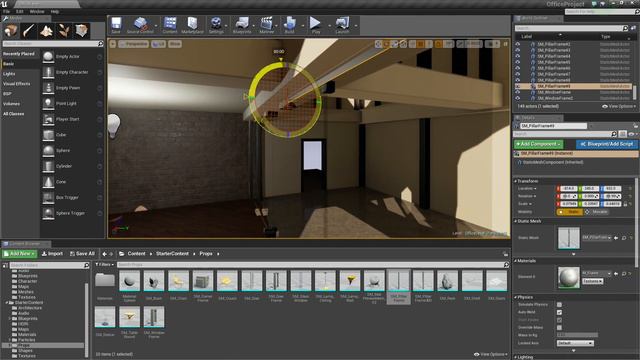The width and height of the screenshot is (640, 360).
Task: Enable Simulate Physics checkbox
Action: click(559, 304)
